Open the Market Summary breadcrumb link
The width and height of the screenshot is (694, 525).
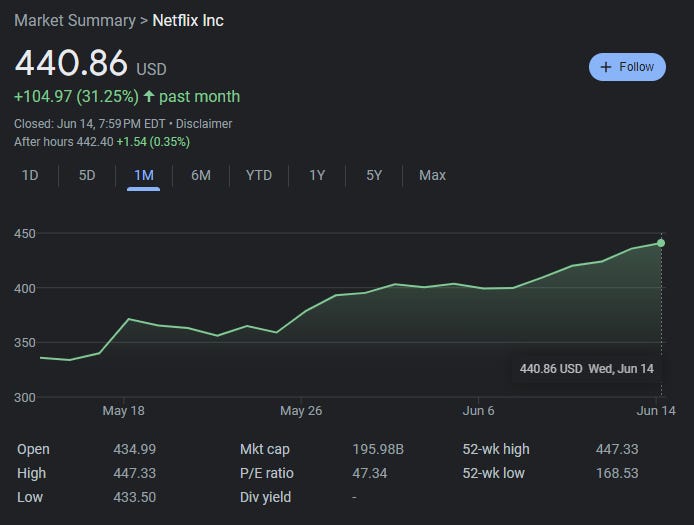click(75, 20)
